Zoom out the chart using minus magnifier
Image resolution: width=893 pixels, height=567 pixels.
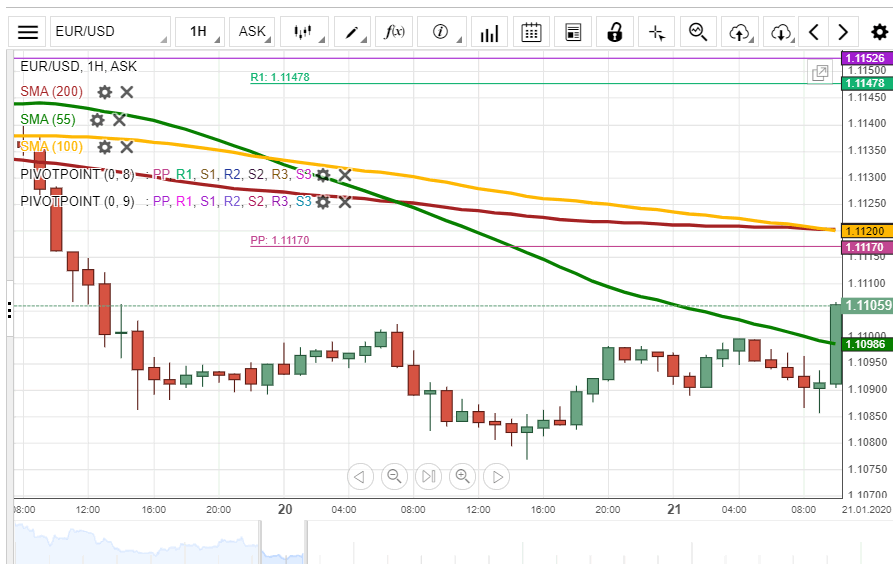click(x=394, y=476)
